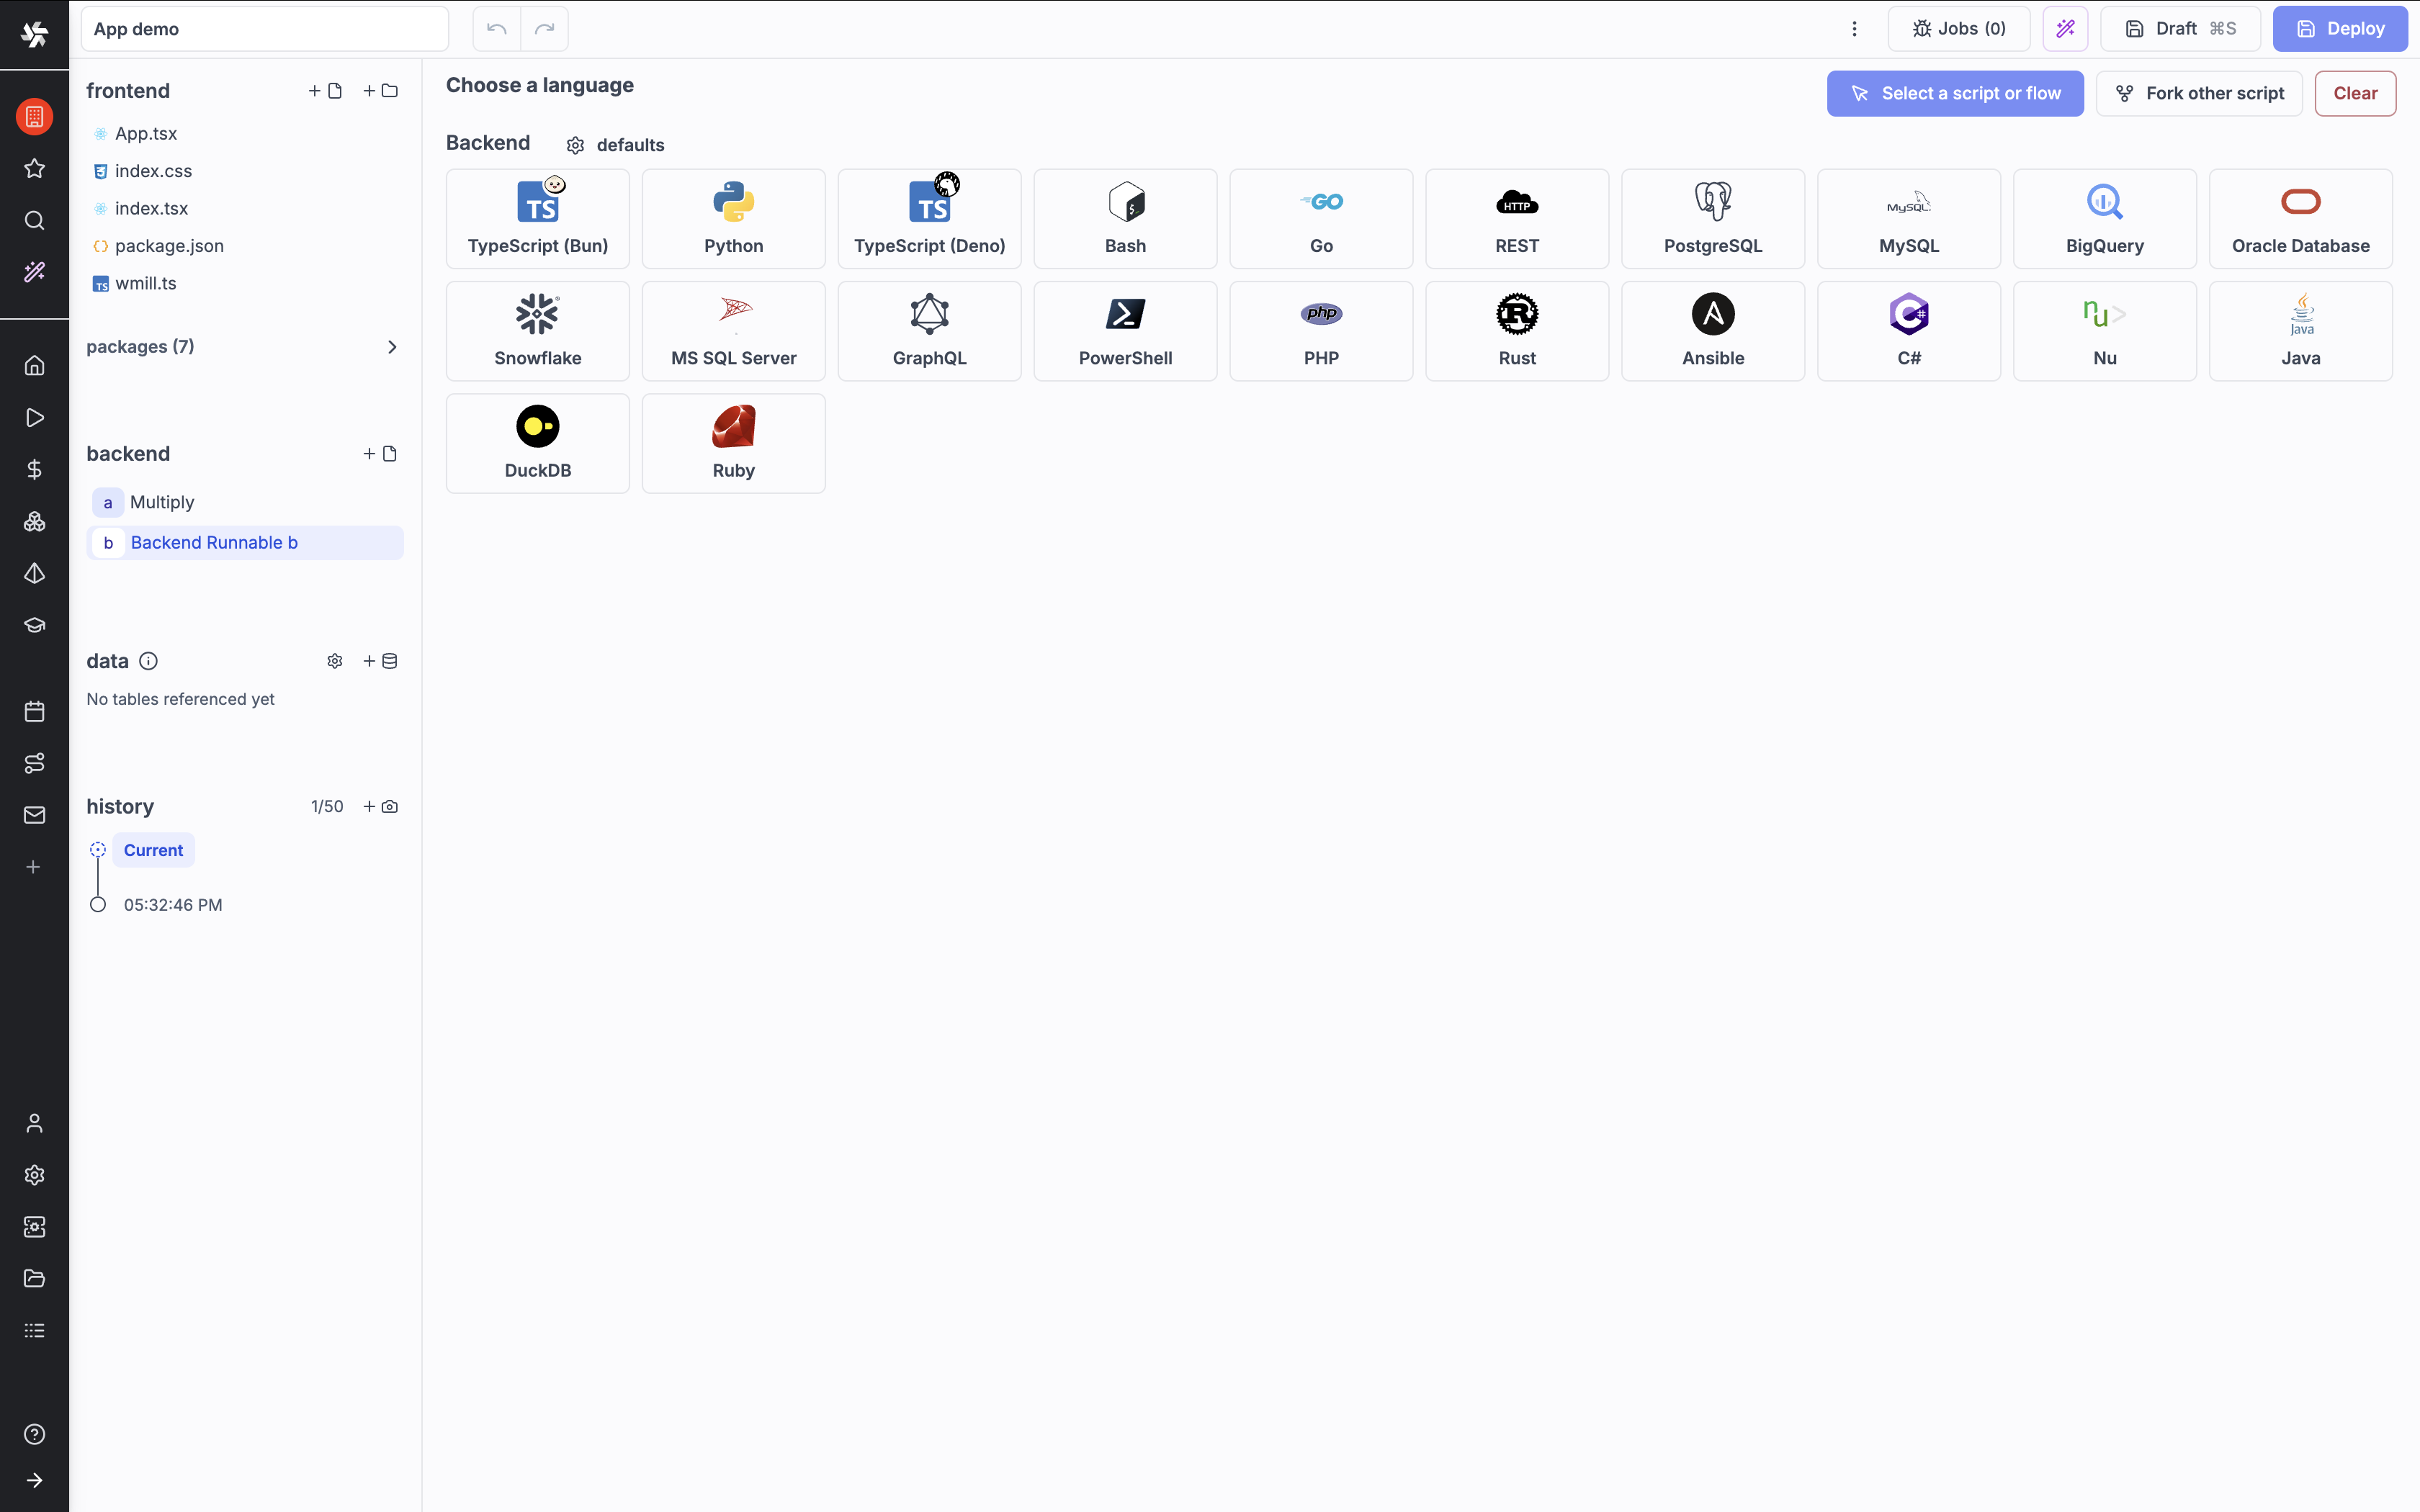
Task: Open the AI magic wand in top bar
Action: pyautogui.click(x=2065, y=29)
